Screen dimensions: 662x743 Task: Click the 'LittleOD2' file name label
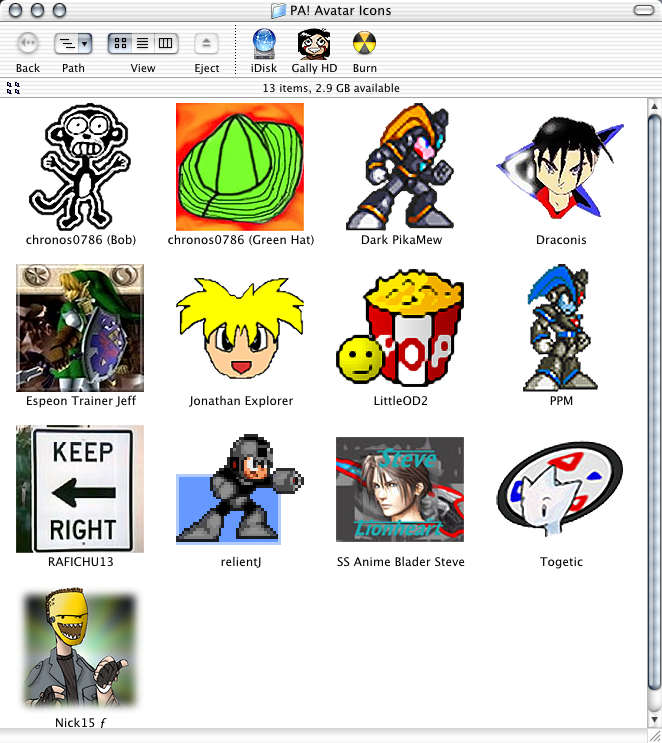[400, 401]
